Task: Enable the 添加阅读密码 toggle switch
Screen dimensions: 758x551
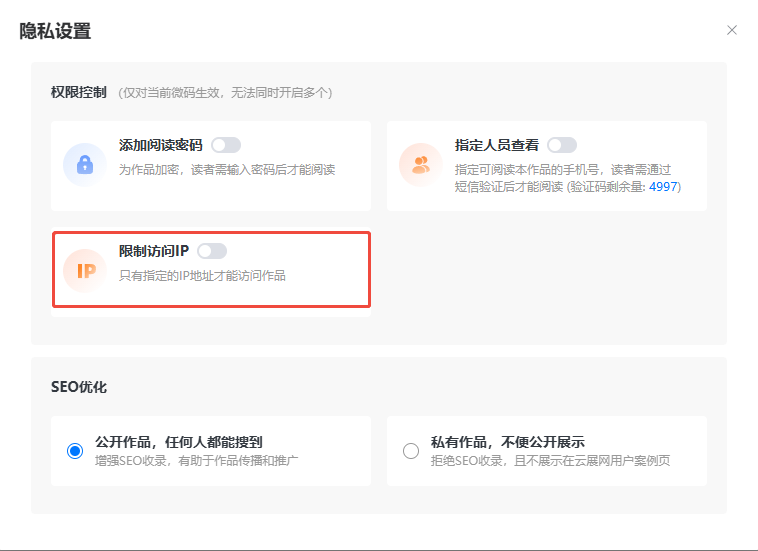Action: click(226, 145)
